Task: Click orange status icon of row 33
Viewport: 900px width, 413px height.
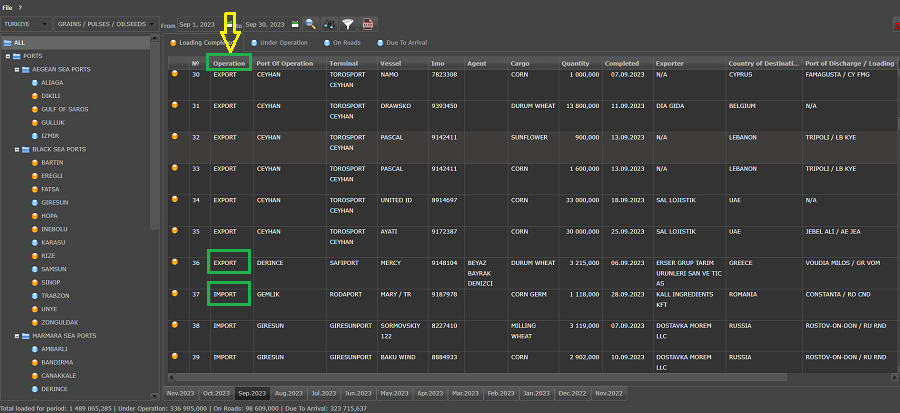Action: pos(174,167)
